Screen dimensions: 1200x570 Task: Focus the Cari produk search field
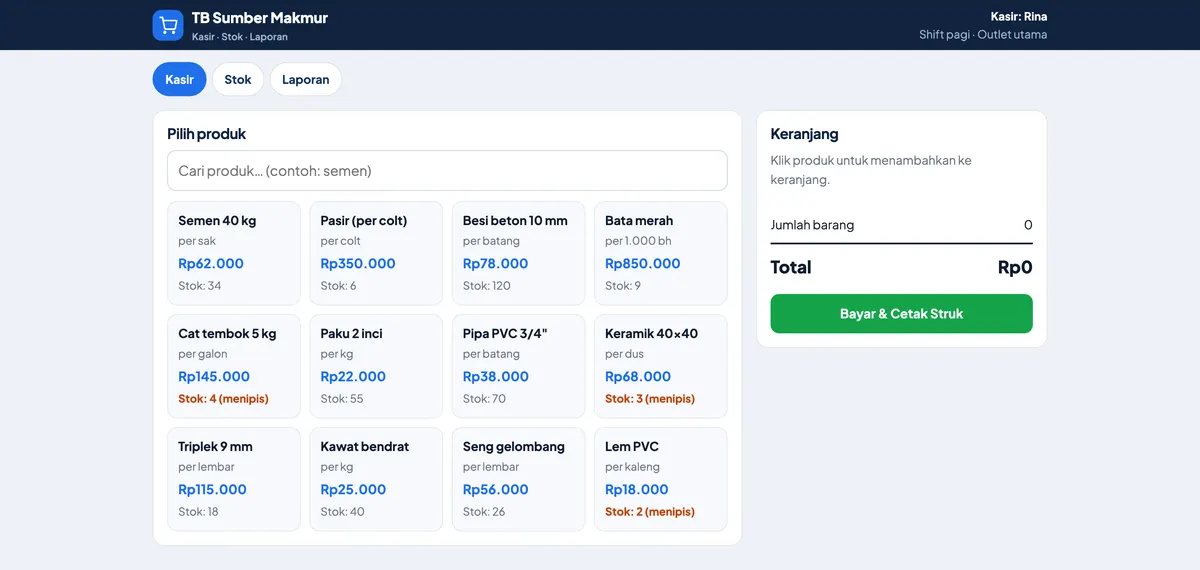point(447,171)
